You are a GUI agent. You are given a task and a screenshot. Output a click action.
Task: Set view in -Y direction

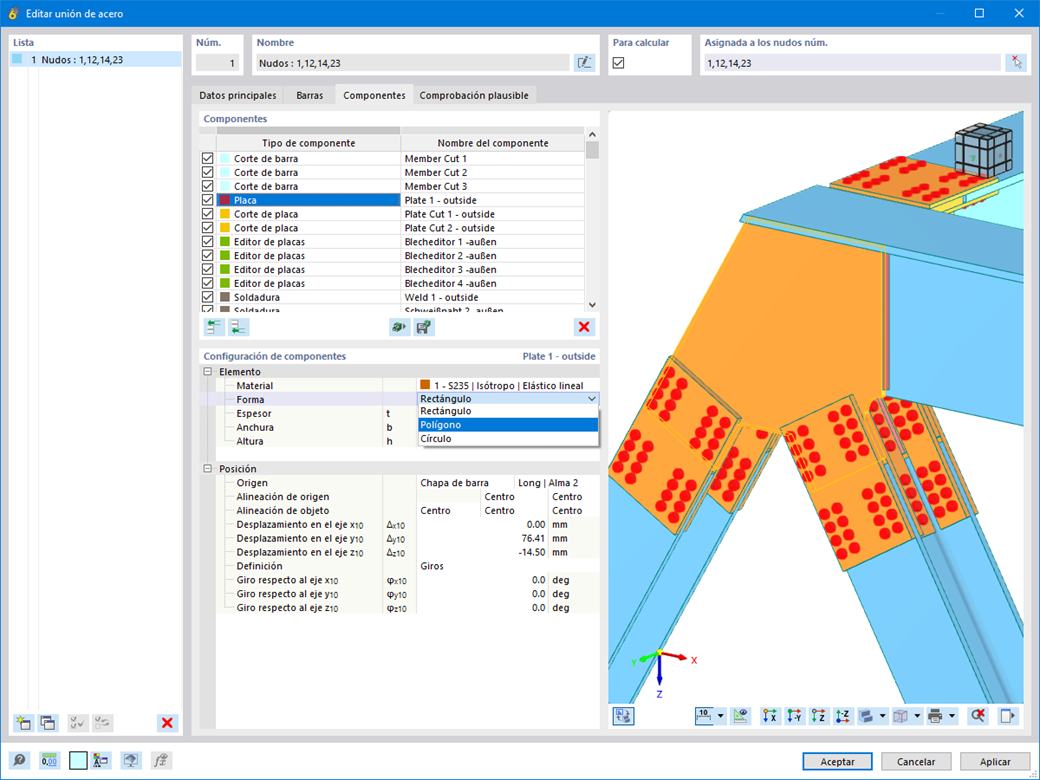(x=795, y=716)
